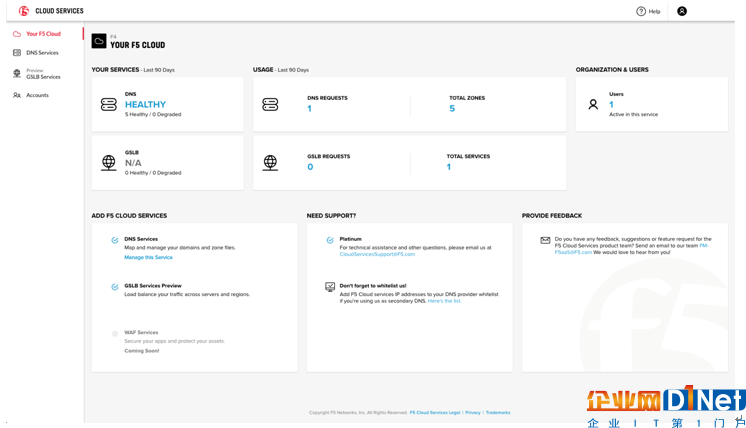Click the GSLB Services globe sidebar icon
The width and height of the screenshot is (746, 428).
point(17,73)
